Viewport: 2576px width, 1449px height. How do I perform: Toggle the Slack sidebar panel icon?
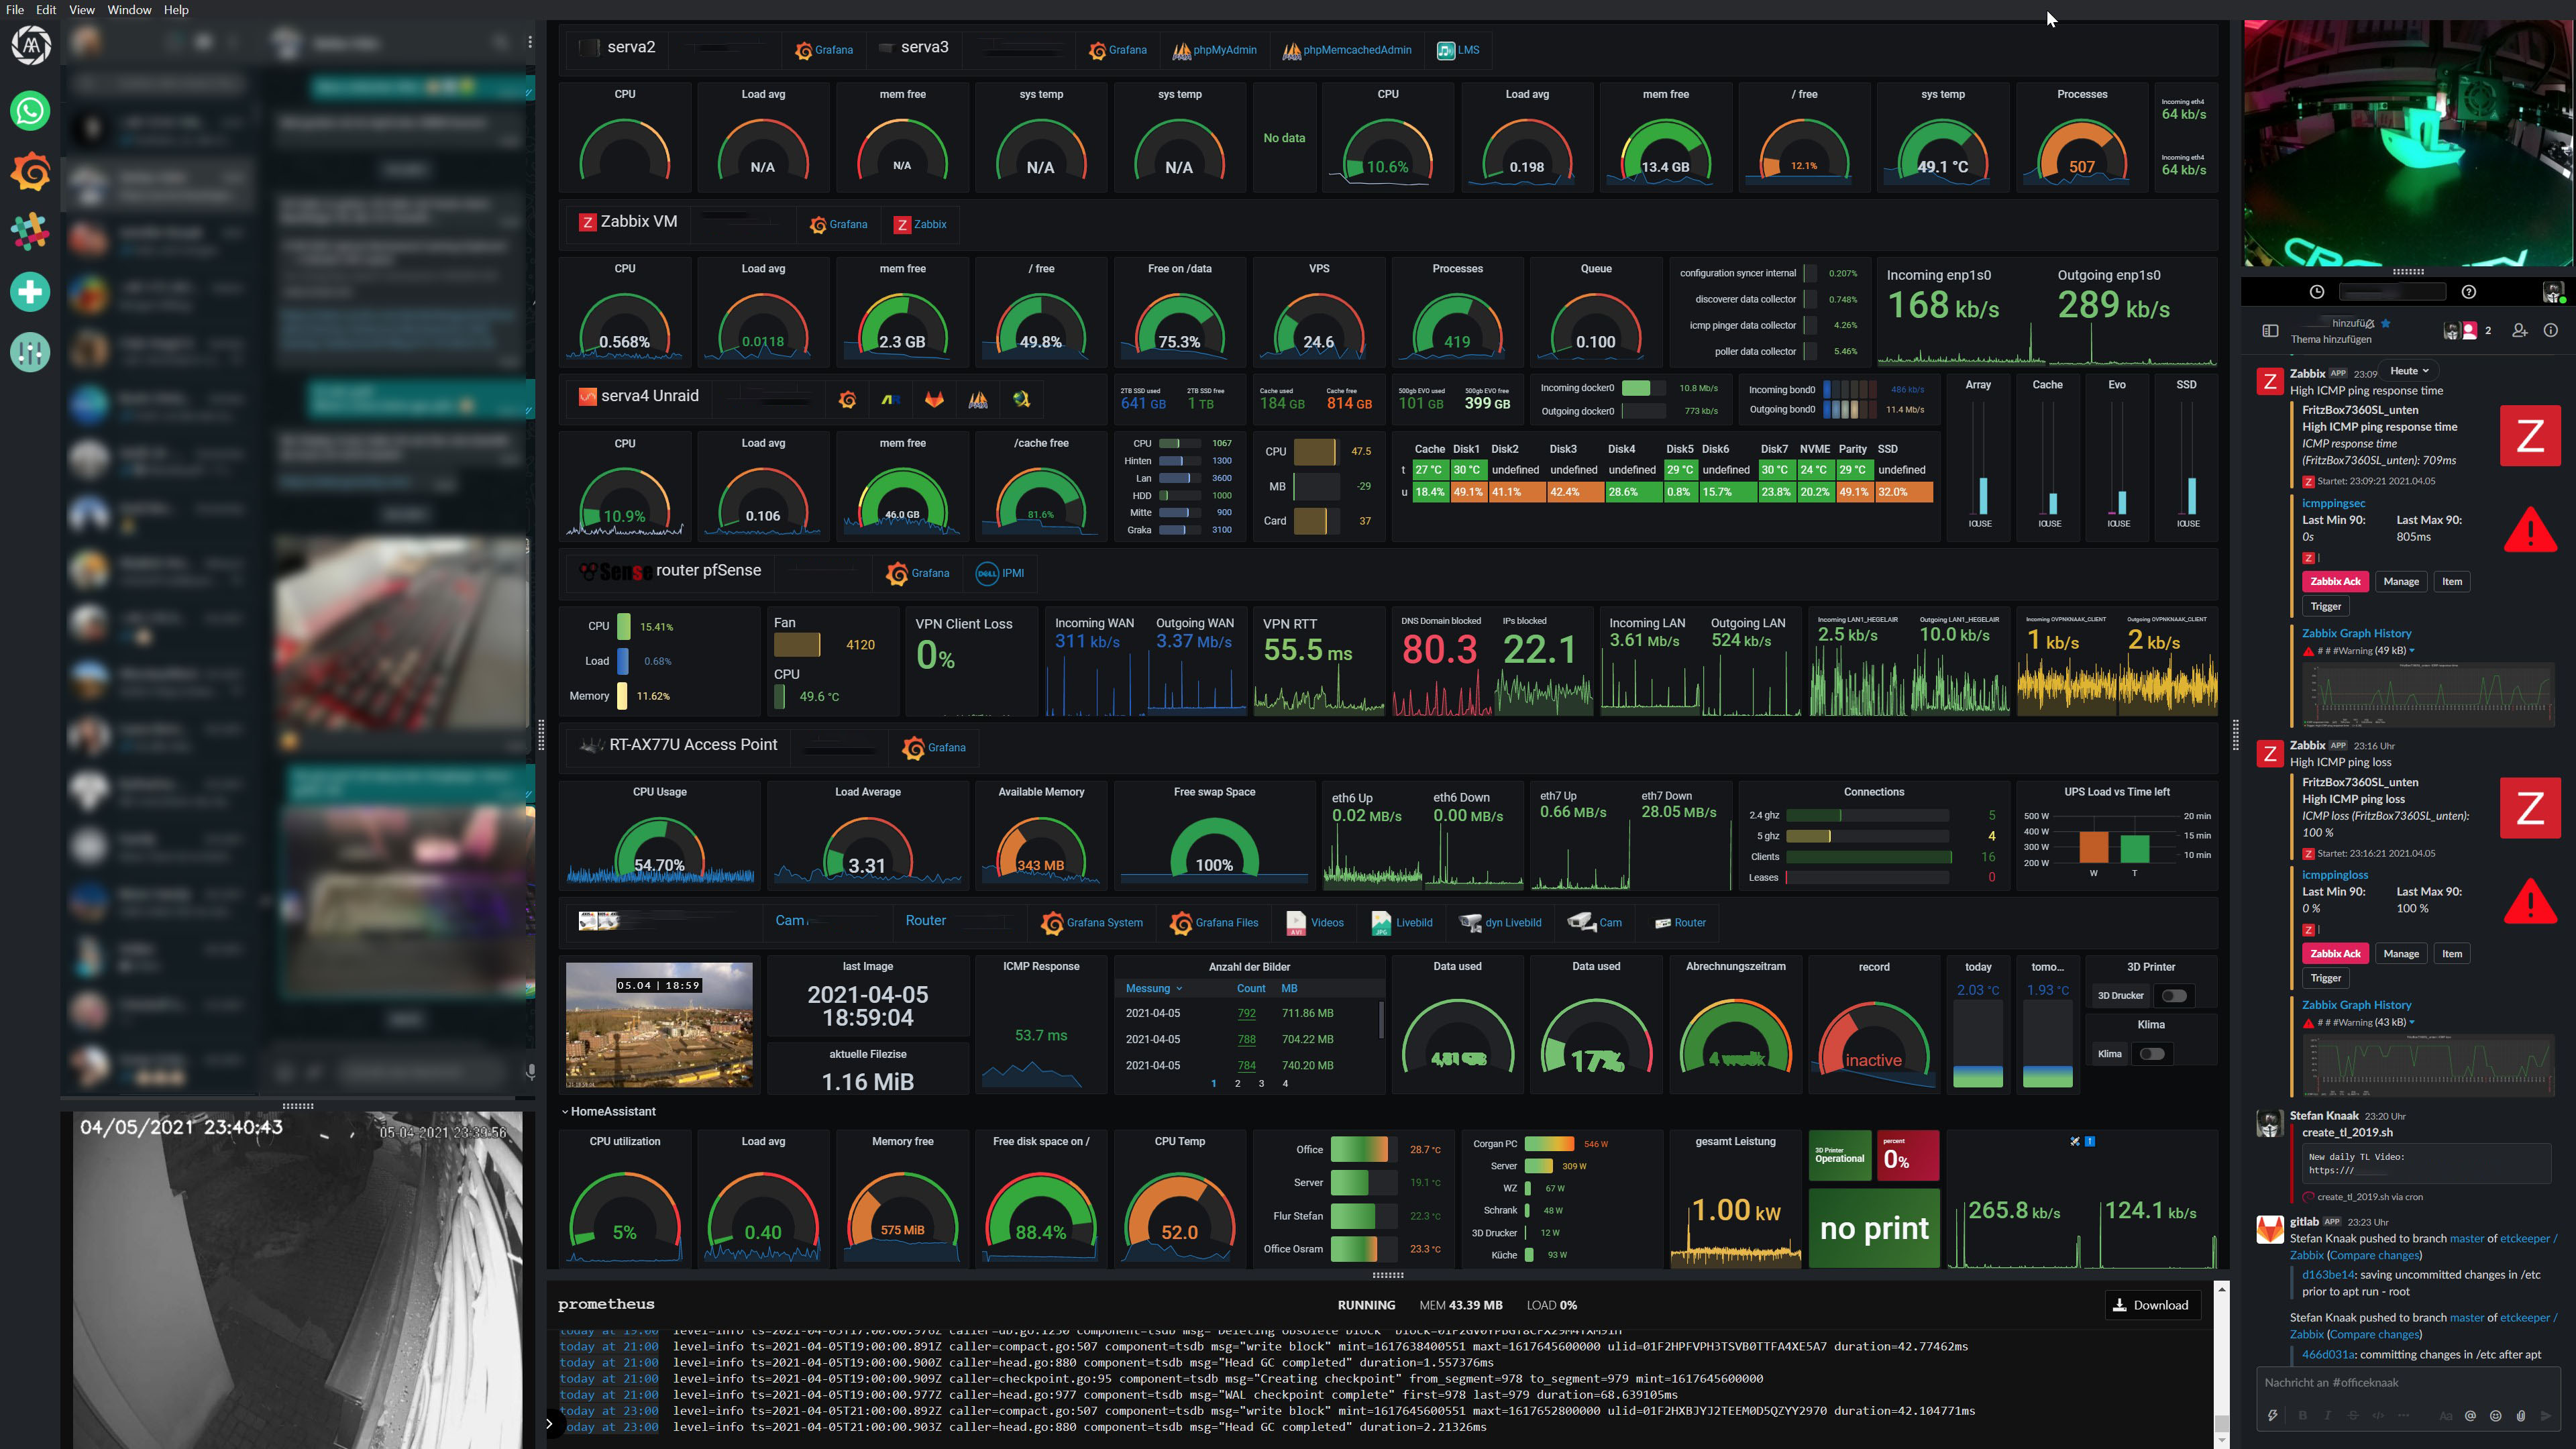pos(2270,331)
